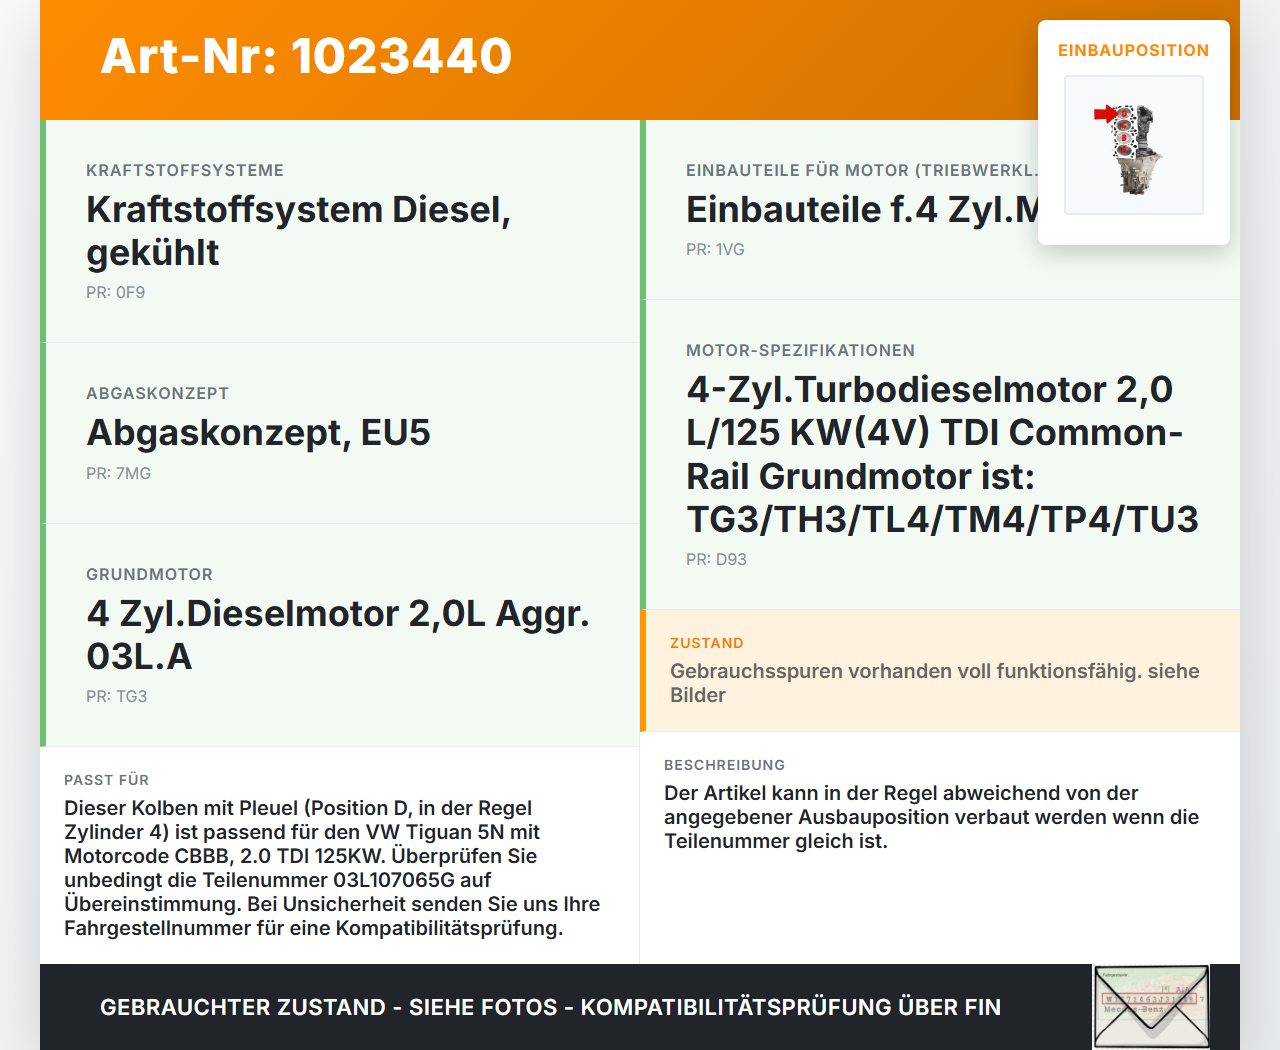Select the Kraftstoffsystem Diesel, gekühlt title
The height and width of the screenshot is (1050, 1280).
[x=298, y=231]
